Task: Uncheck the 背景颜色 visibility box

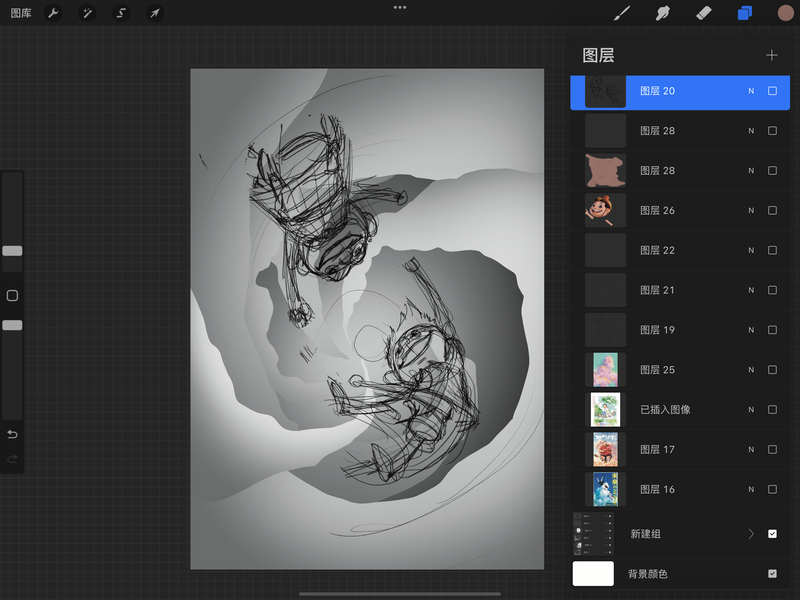Action: [772, 573]
